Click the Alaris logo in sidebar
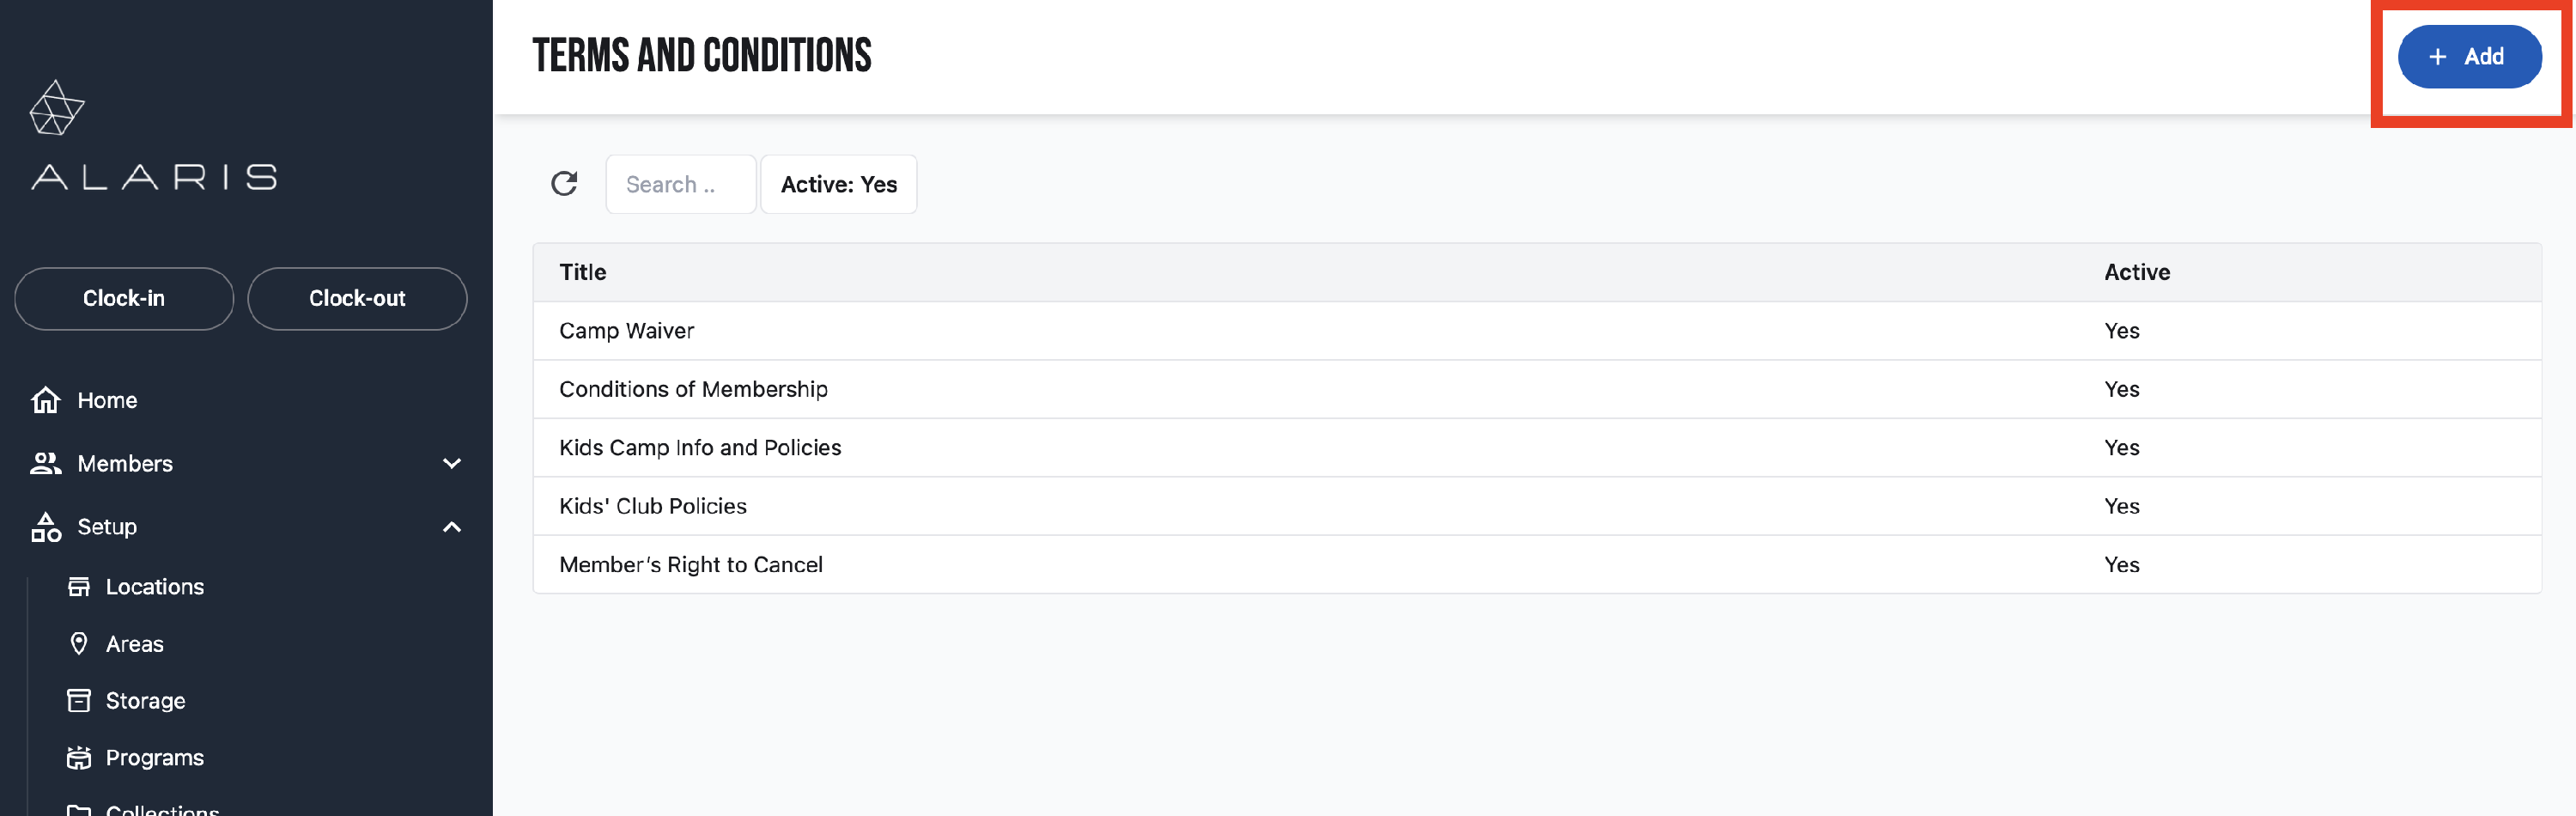This screenshot has width=2576, height=816. (x=153, y=135)
